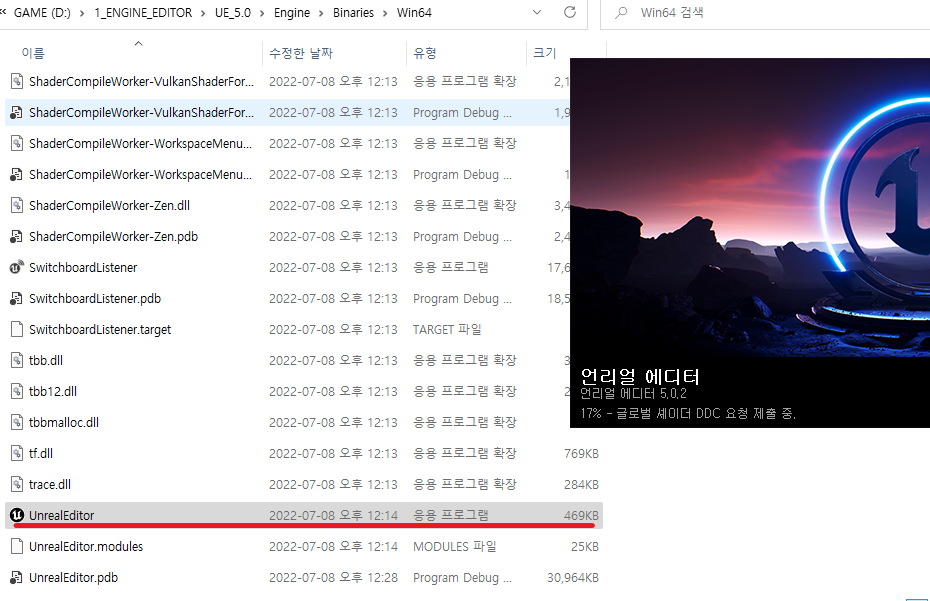Viewport: 930px width, 601px height.
Task: Select the ShaderCompileWorker-Zen.dll file name
Action: (109, 205)
